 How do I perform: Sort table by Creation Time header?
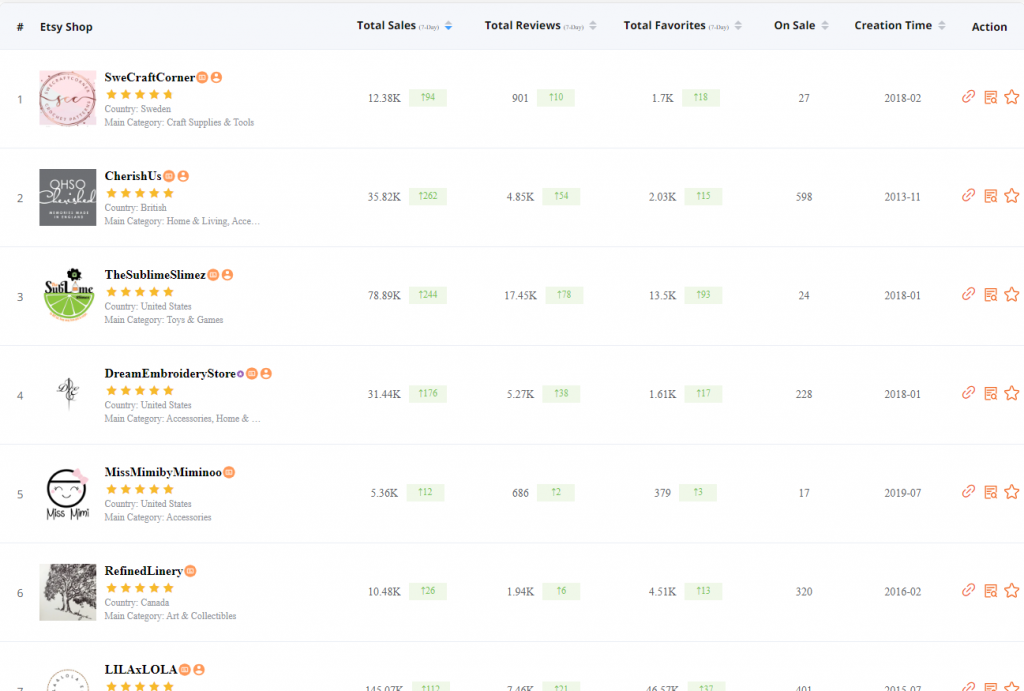coord(942,26)
